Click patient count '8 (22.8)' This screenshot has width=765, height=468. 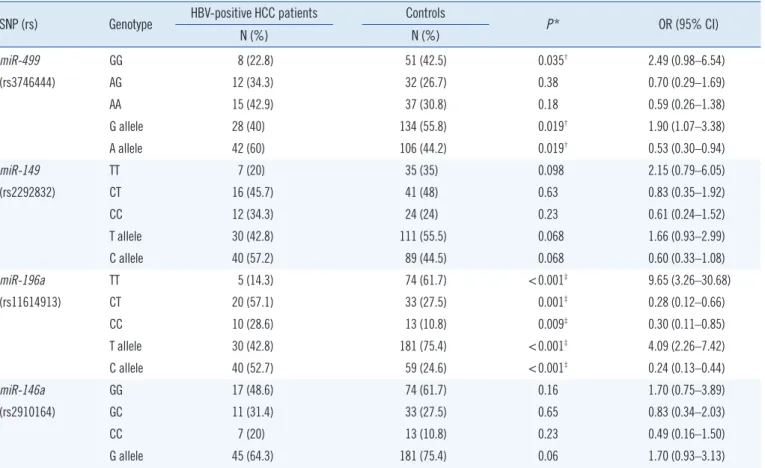coord(255,61)
